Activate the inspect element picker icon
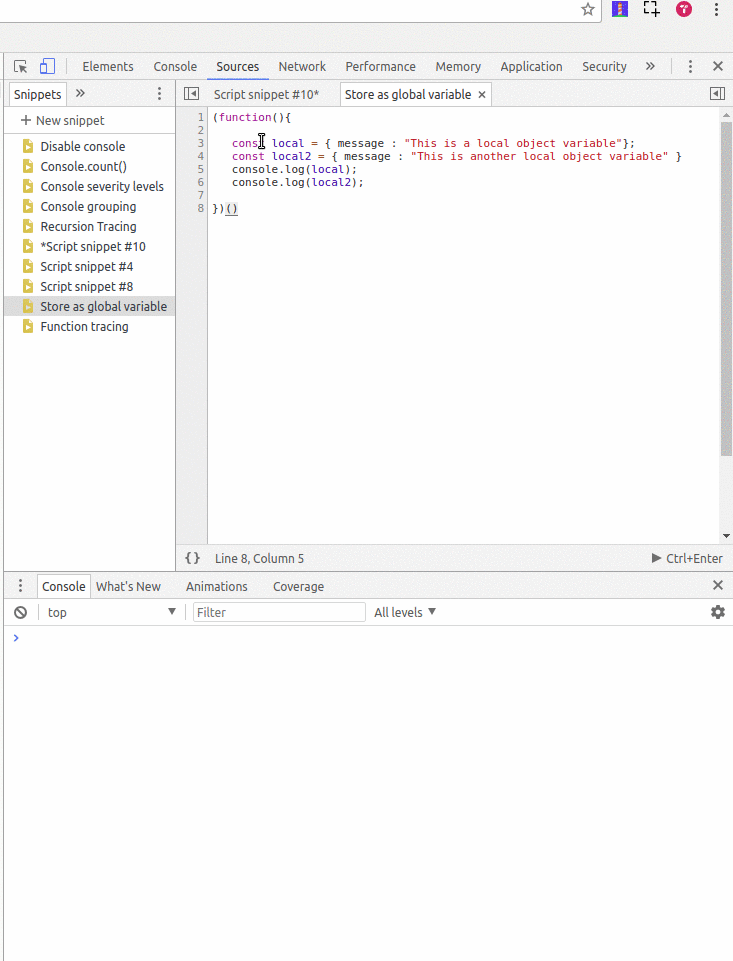 click(20, 66)
